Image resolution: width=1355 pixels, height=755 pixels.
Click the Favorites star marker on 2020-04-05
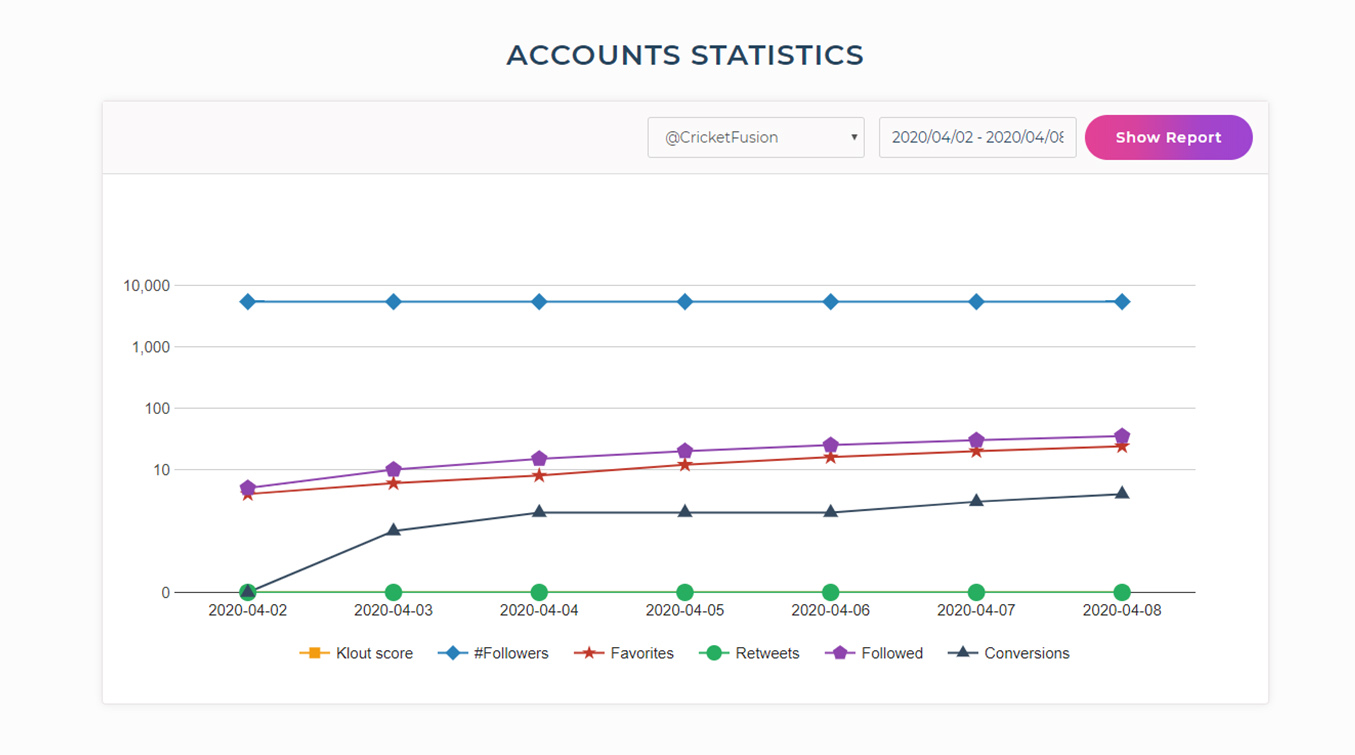pos(685,465)
